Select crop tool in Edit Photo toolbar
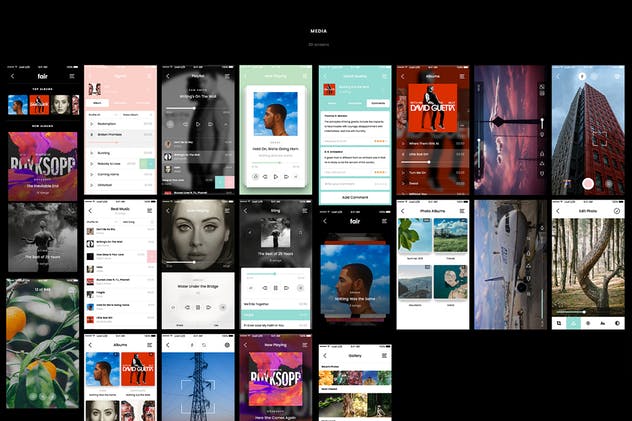 [x=559, y=323]
